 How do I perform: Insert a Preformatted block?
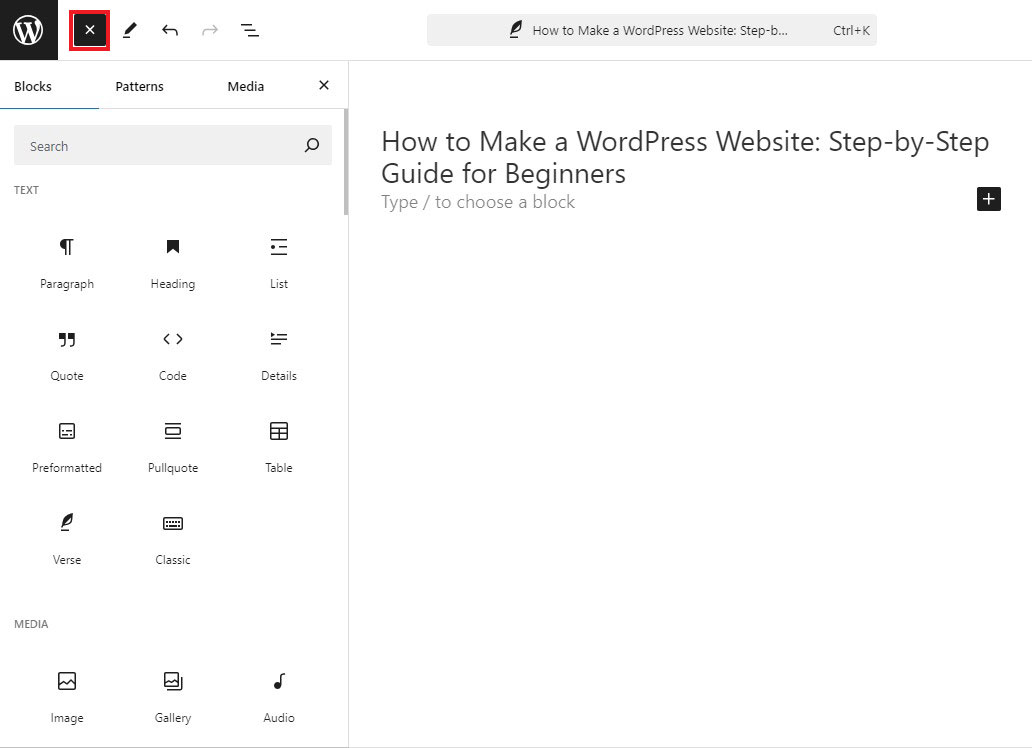click(66, 448)
